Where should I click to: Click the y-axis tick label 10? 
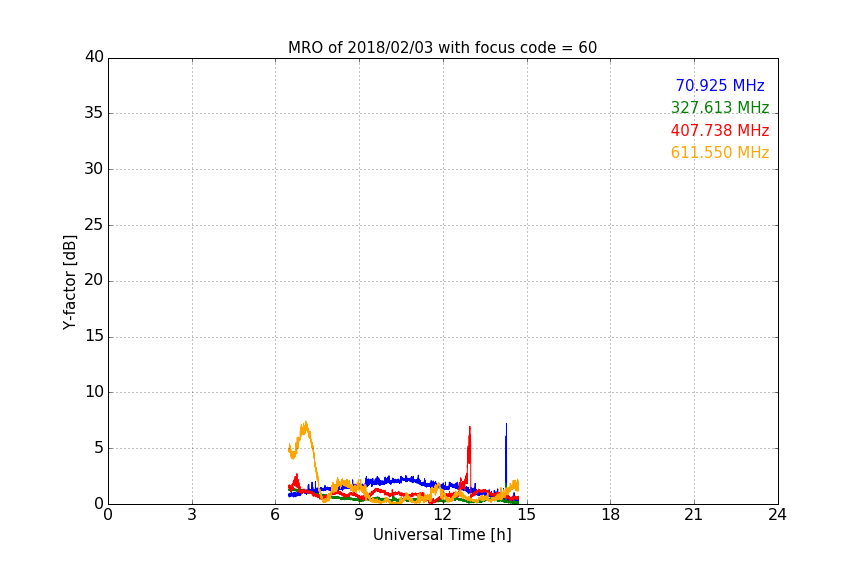pyautogui.click(x=94, y=392)
